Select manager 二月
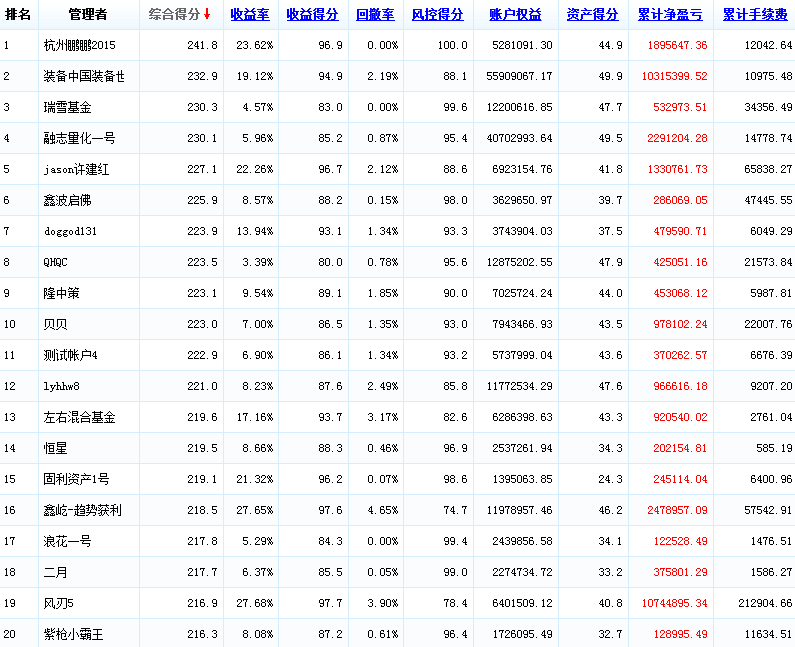 [55, 572]
